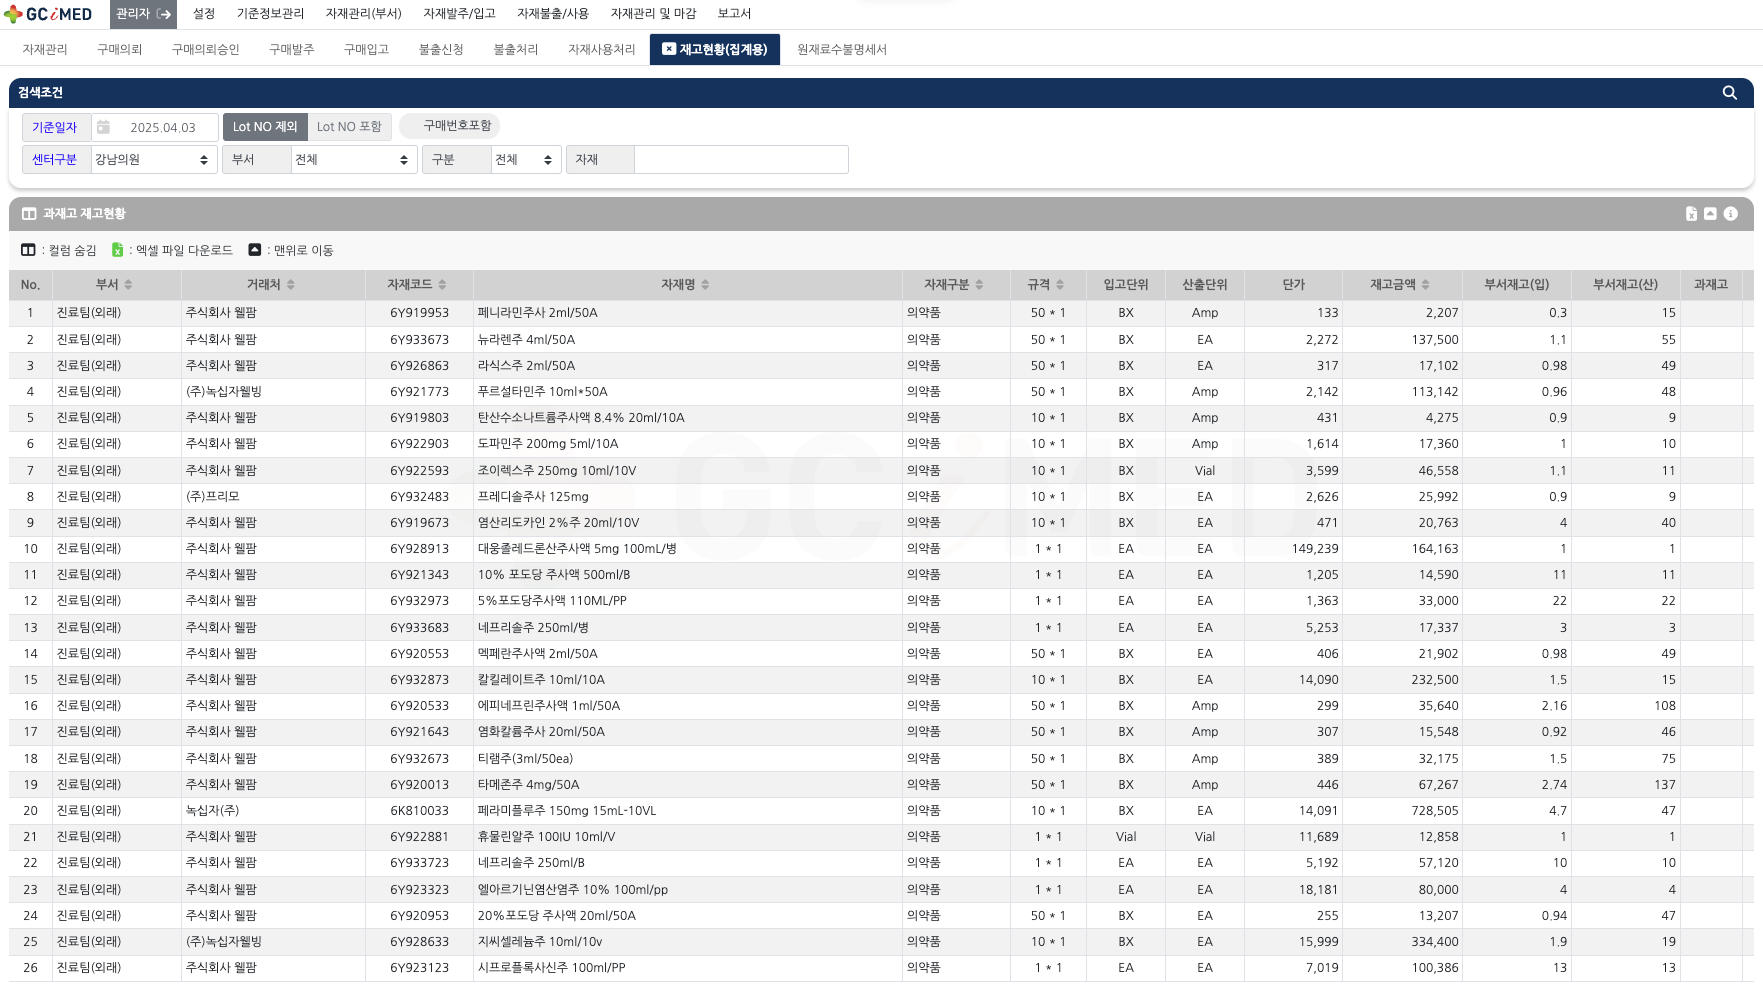
Task: Select the Lot NO 제외 option
Action: coord(265,127)
